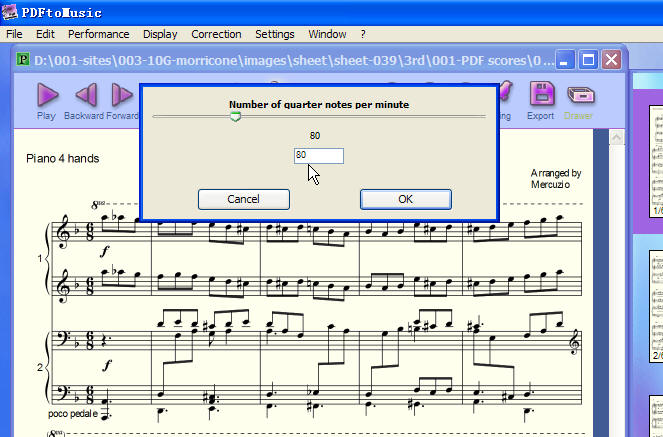The height and width of the screenshot is (437, 663).
Task: Click the document path title bar text
Action: pyautogui.click(x=293, y=60)
